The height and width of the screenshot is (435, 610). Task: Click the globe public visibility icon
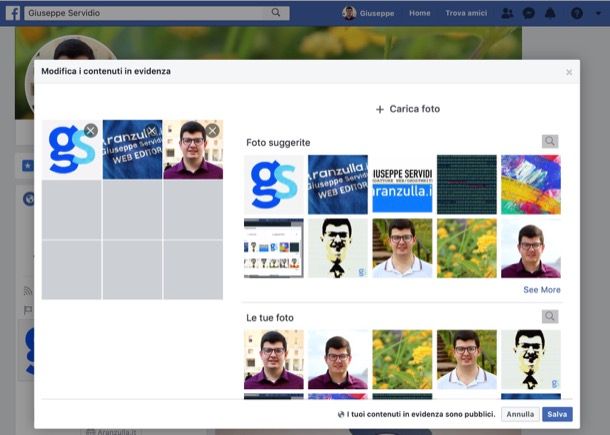click(x=341, y=414)
